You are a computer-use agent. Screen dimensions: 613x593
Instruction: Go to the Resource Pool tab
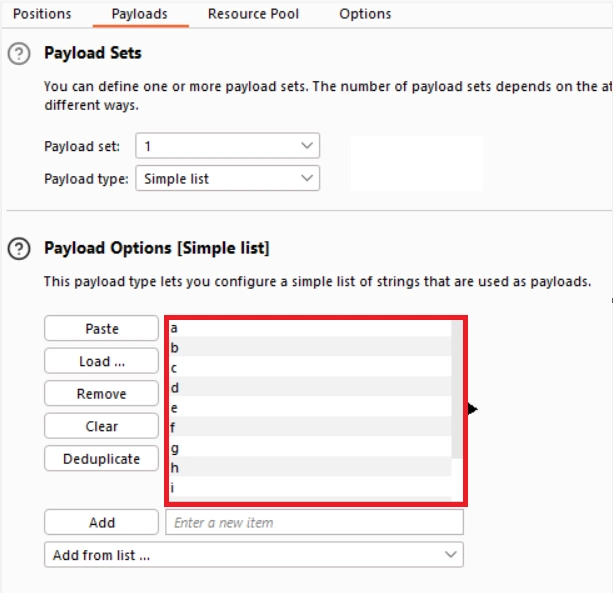[253, 14]
